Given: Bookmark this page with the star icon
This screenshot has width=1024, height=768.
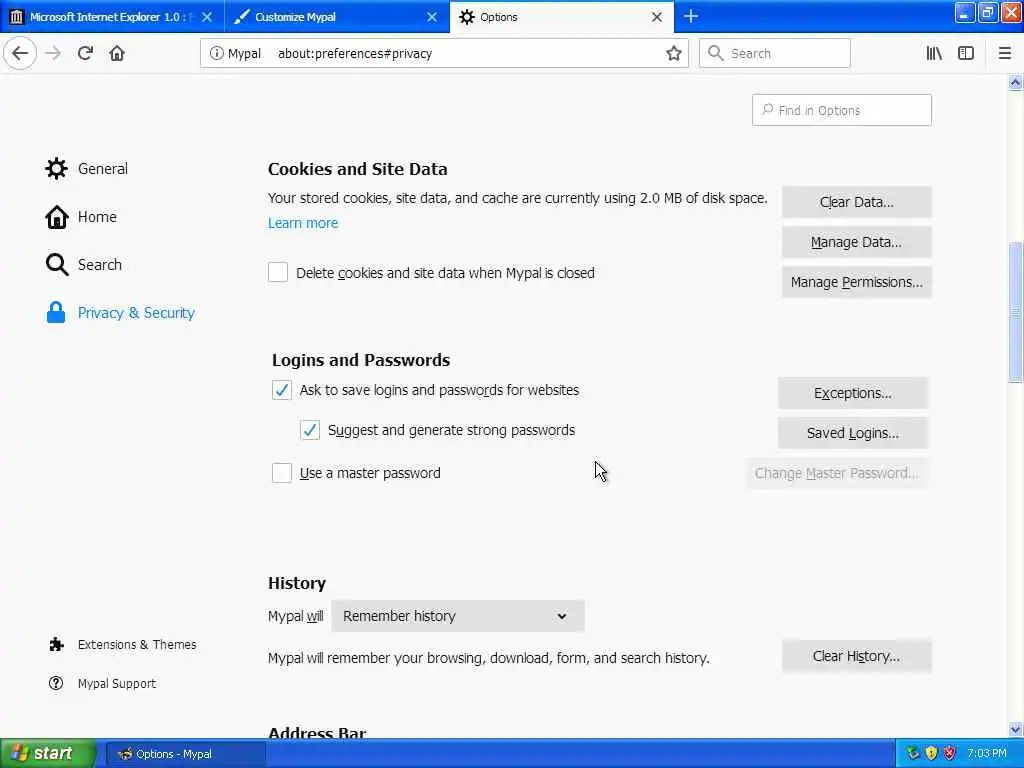Looking at the screenshot, I should tap(673, 54).
